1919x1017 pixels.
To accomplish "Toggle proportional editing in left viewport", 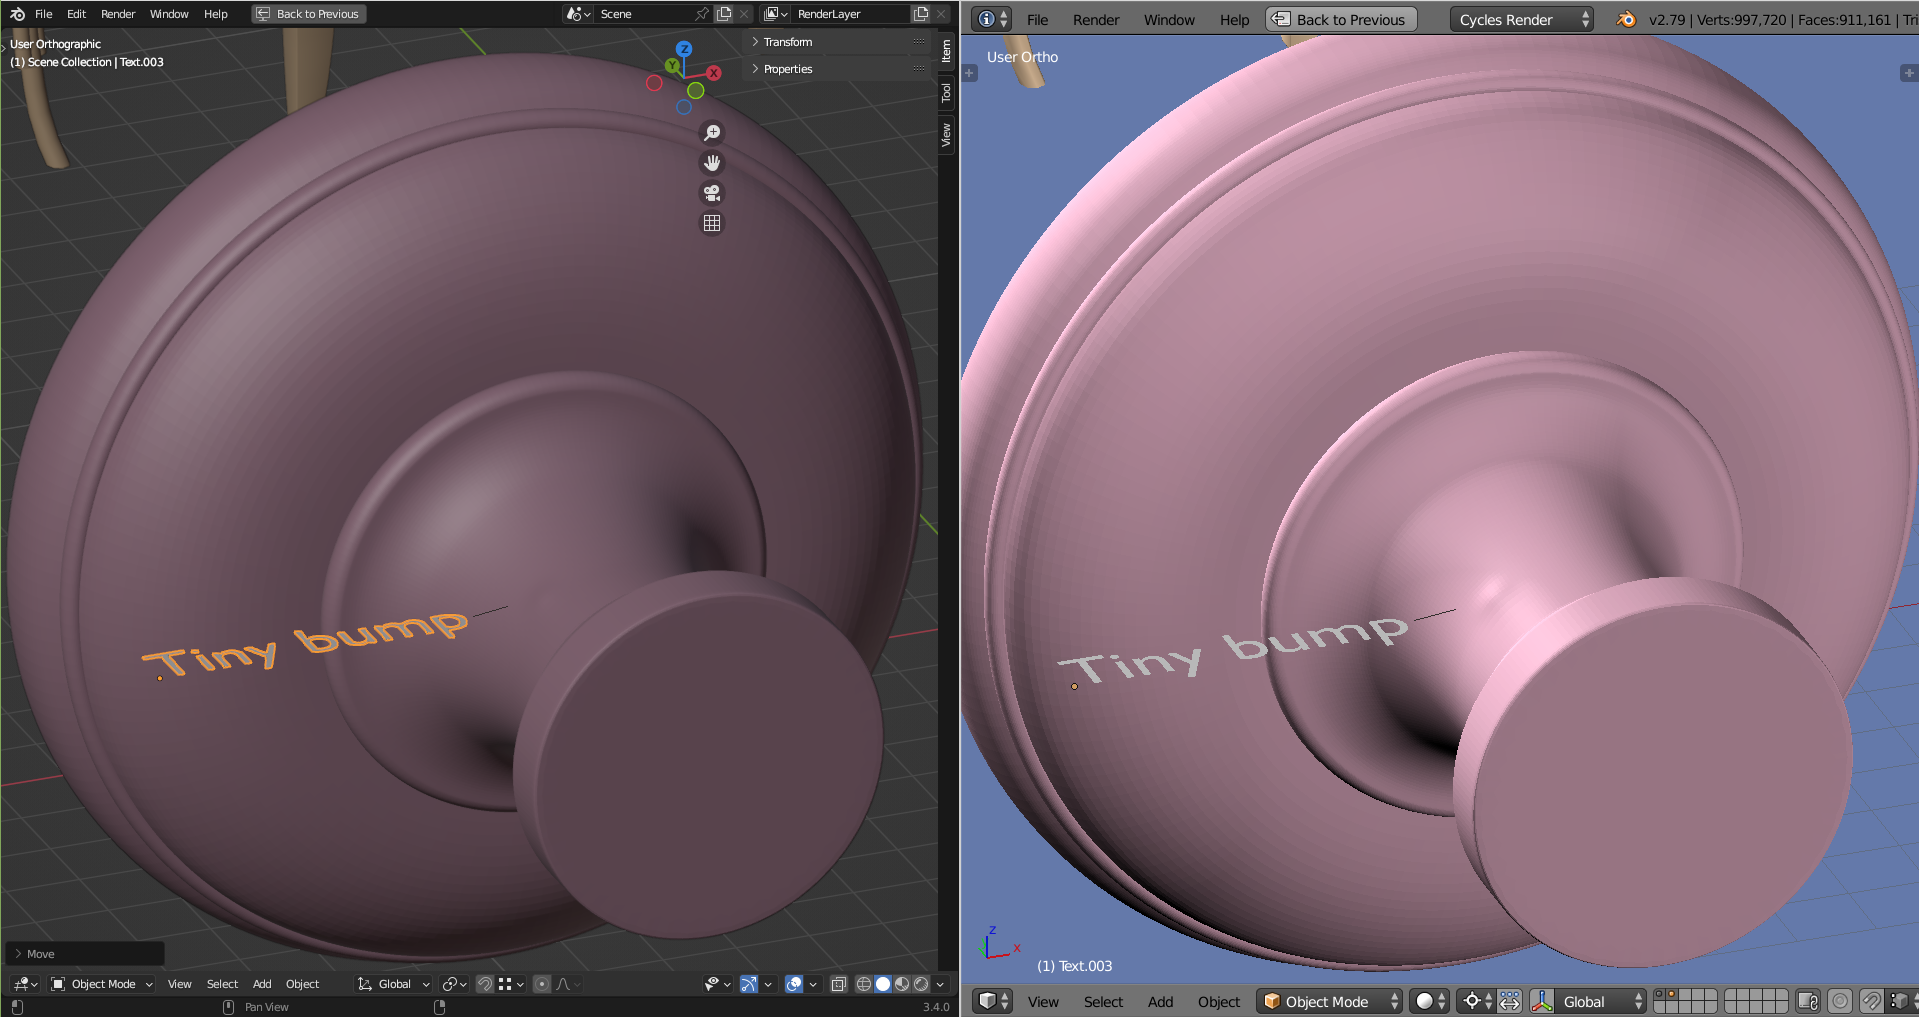I will click(x=542, y=984).
